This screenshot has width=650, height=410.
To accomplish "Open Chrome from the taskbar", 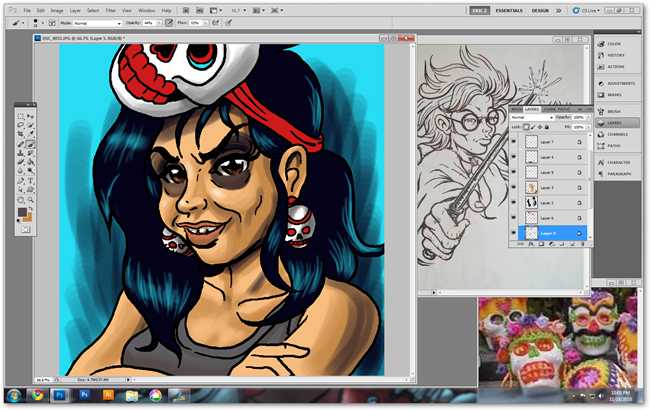I will (x=38, y=395).
